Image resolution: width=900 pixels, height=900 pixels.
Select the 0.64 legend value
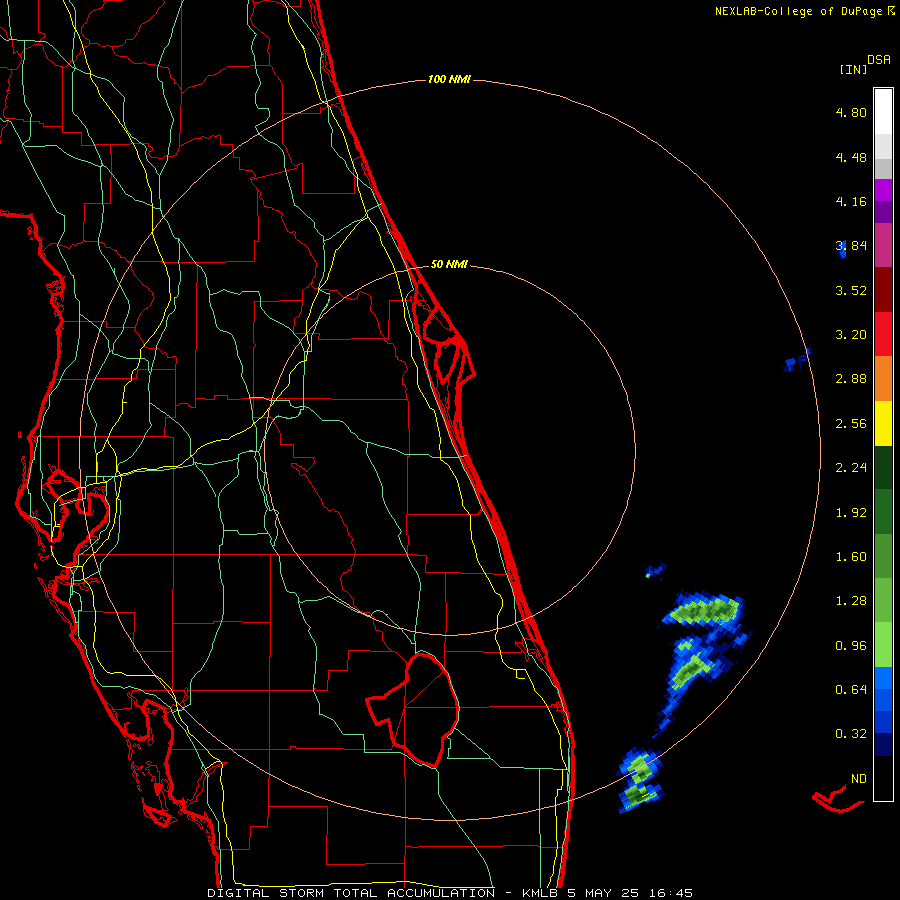(851, 689)
